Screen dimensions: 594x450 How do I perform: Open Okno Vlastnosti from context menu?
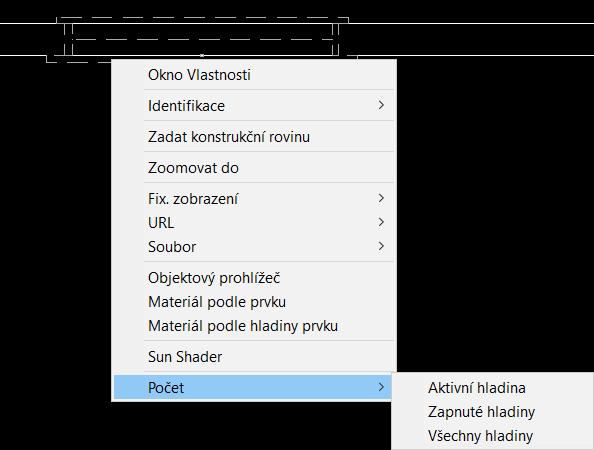click(x=254, y=75)
